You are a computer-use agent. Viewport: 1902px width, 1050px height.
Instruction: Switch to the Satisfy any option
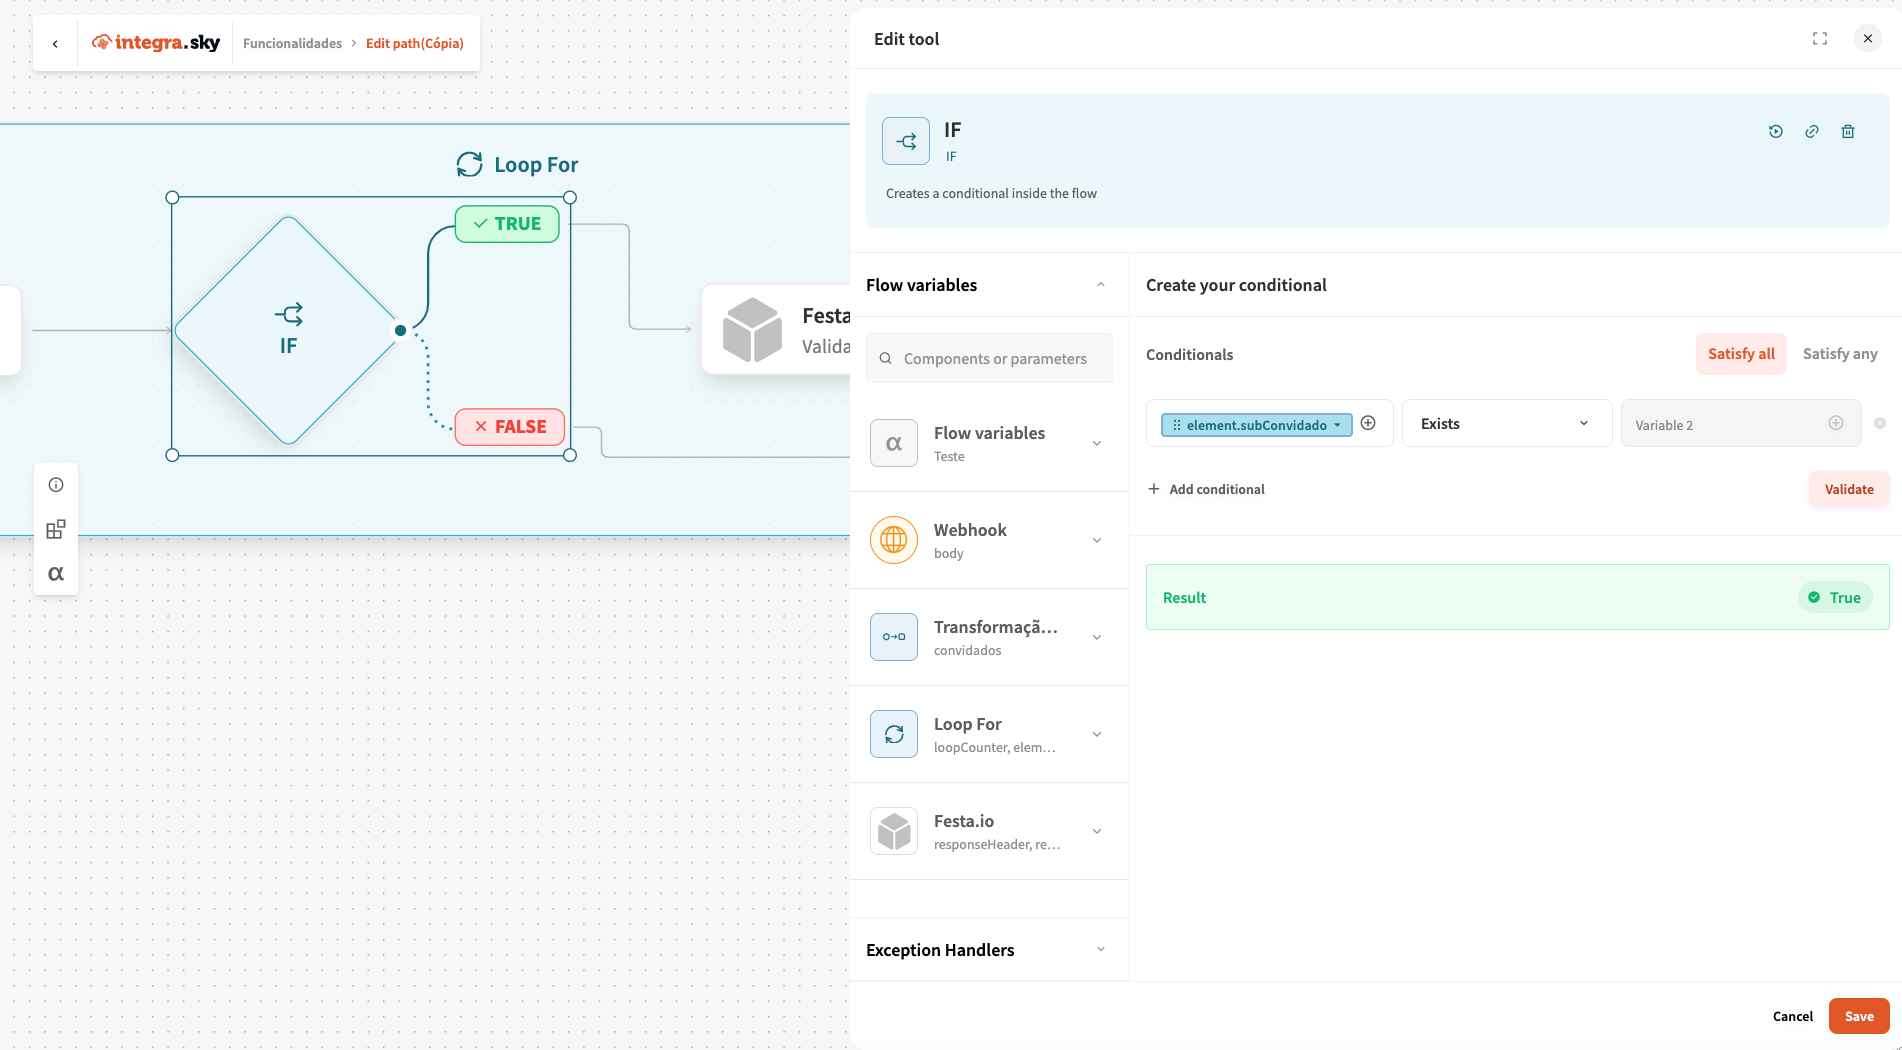(1839, 354)
